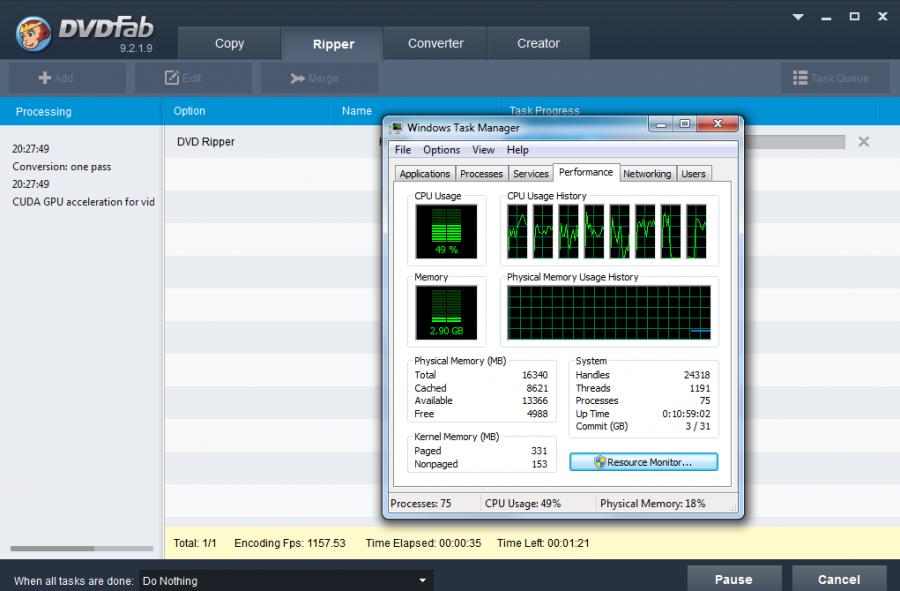The image size is (900, 591).
Task: Click the Add button with plus icon
Action: 67,78
